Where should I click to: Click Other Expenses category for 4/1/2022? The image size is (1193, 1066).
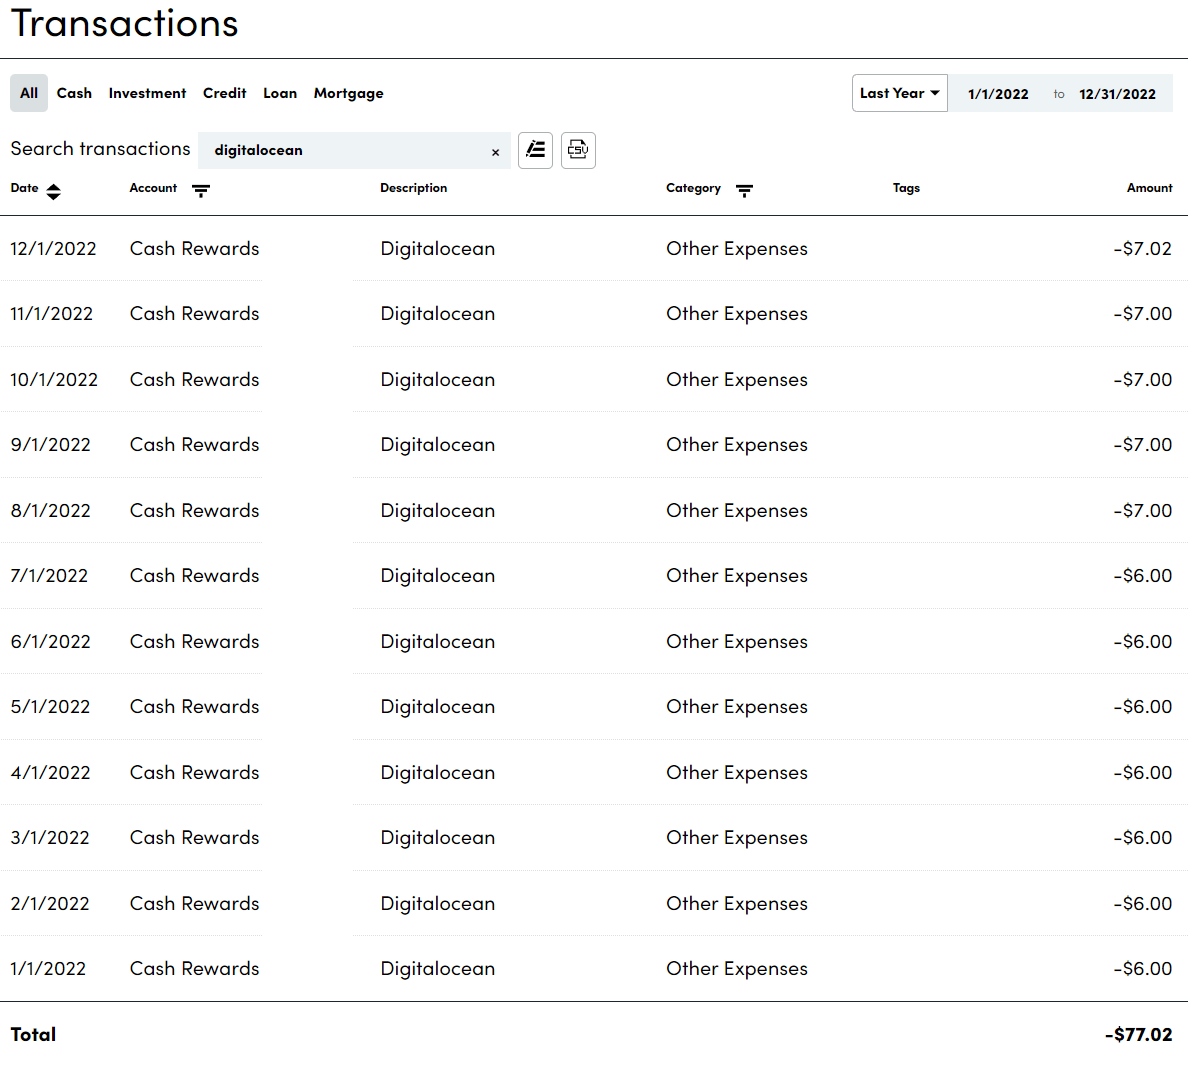[x=736, y=772]
